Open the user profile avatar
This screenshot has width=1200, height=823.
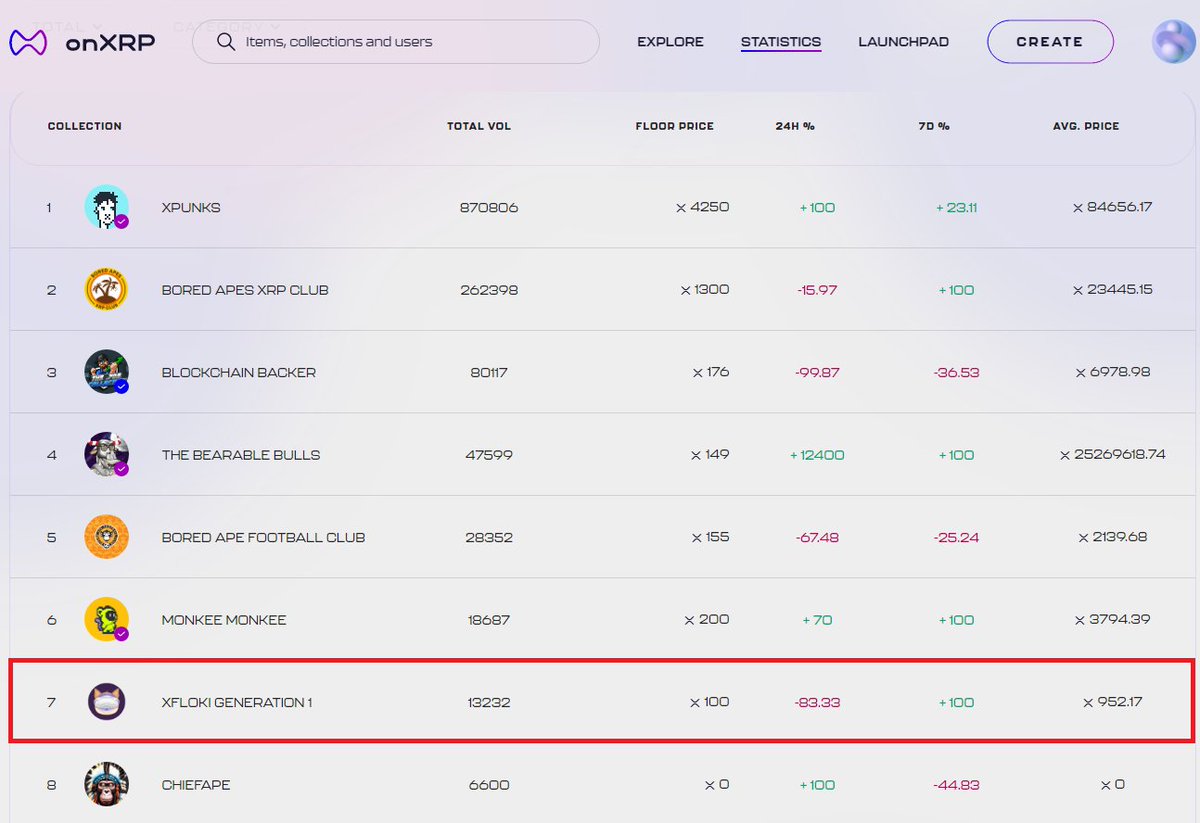pos(1173,42)
